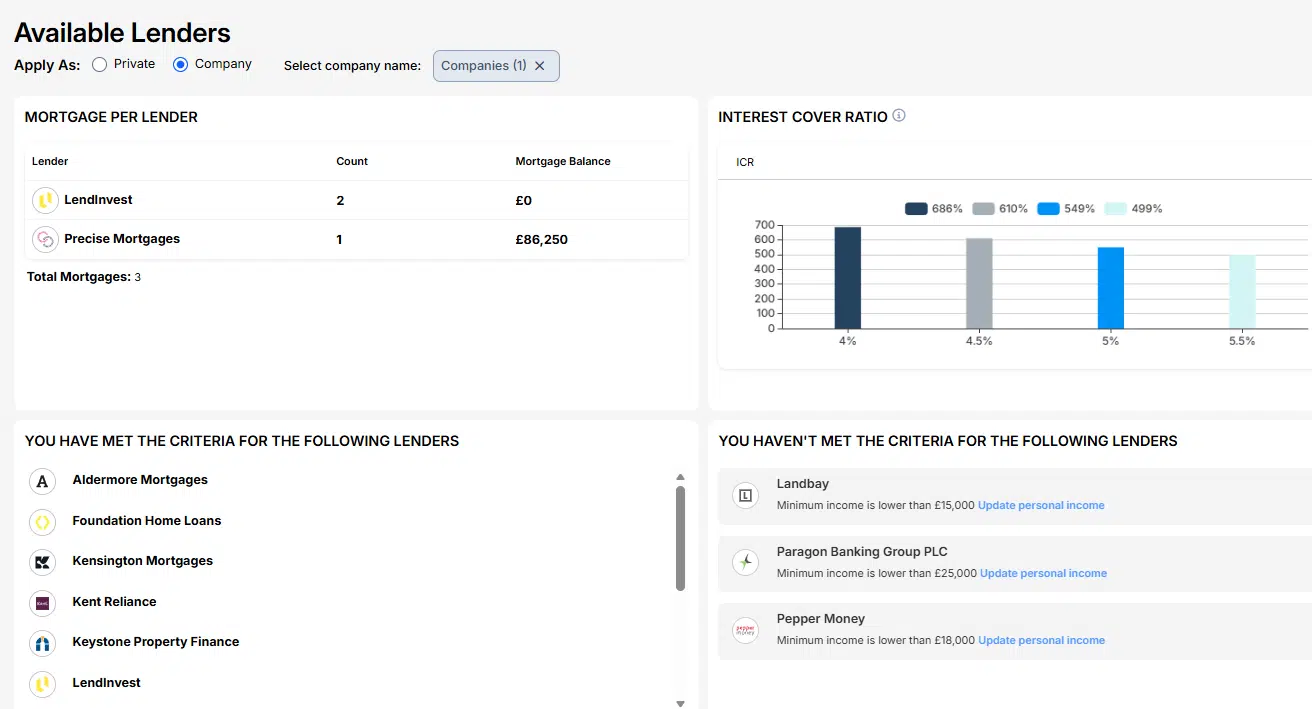Toggle the 549% legend swatch
This screenshot has width=1312, height=709.
tap(1048, 209)
